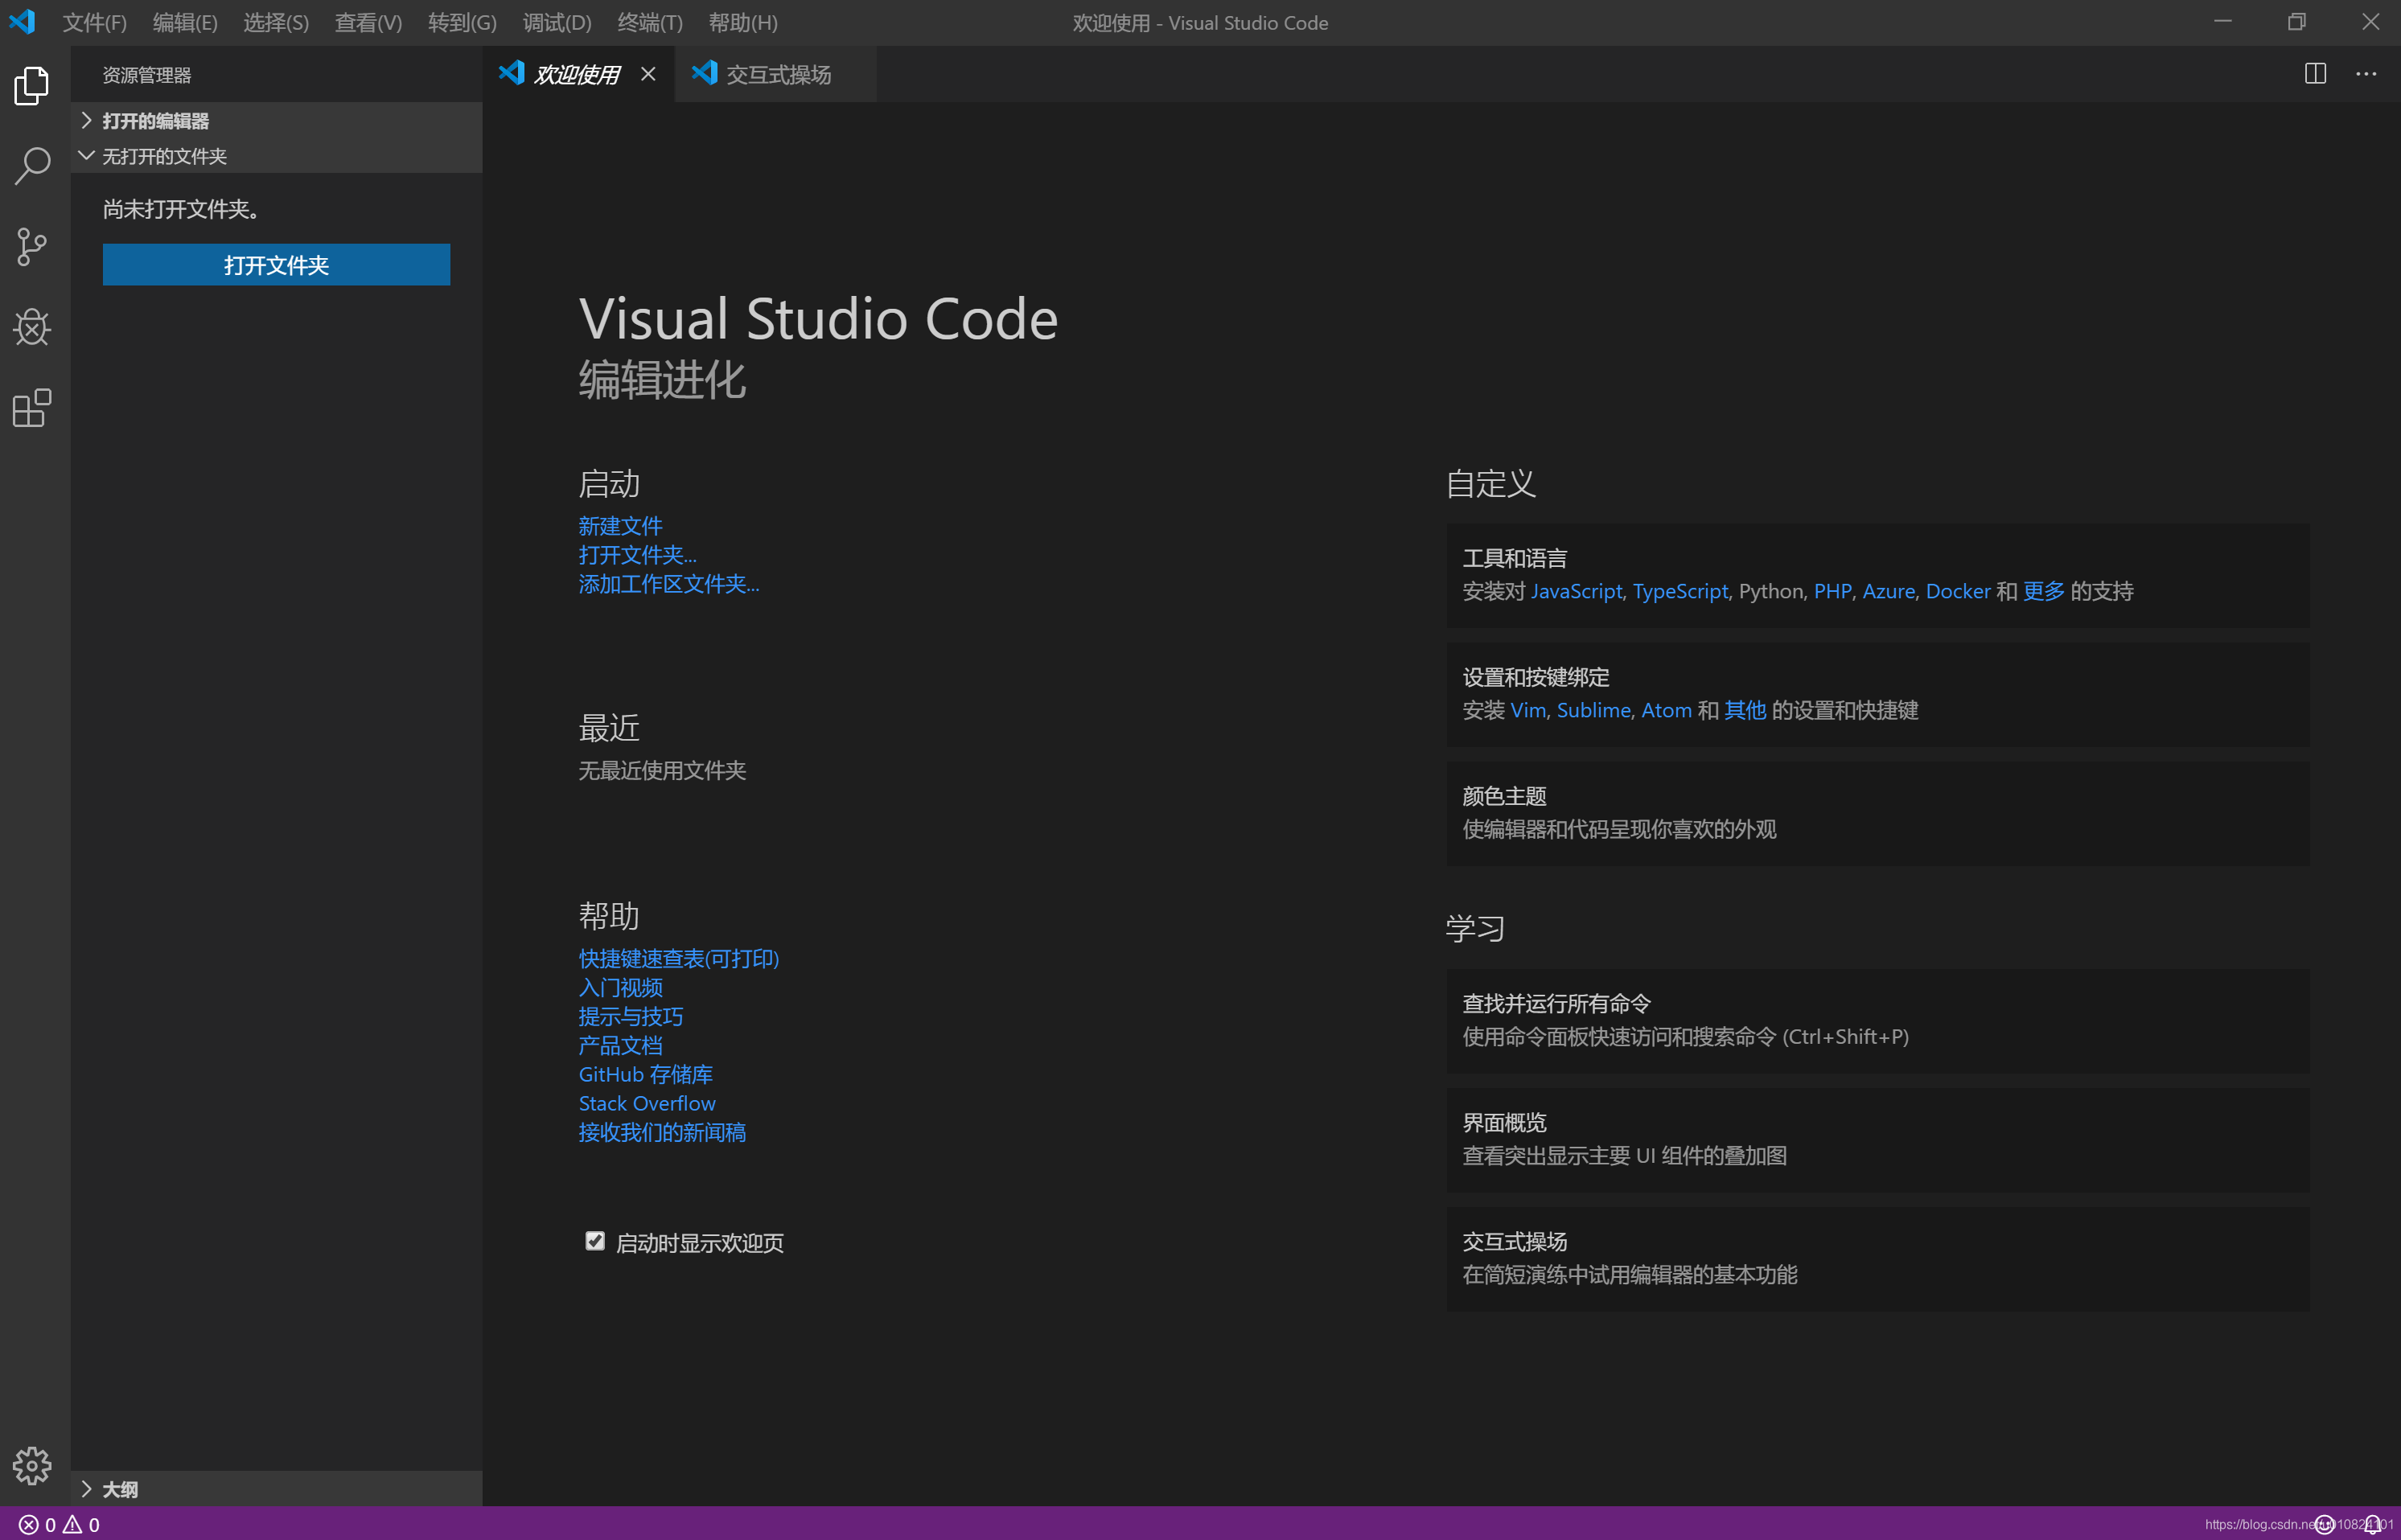Open the Explorer view in activity bar
This screenshot has height=1540, width=2401.
click(x=32, y=86)
